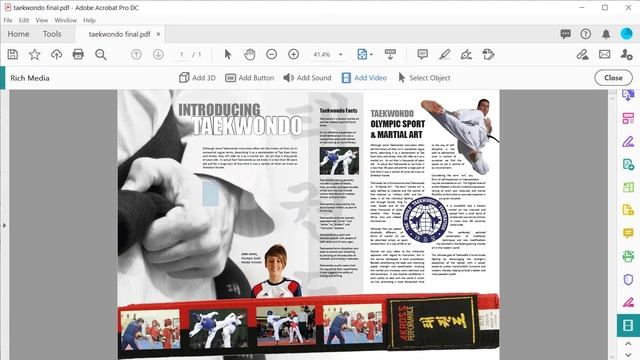Switch to the Home tab
The width and height of the screenshot is (640, 360).
point(18,34)
